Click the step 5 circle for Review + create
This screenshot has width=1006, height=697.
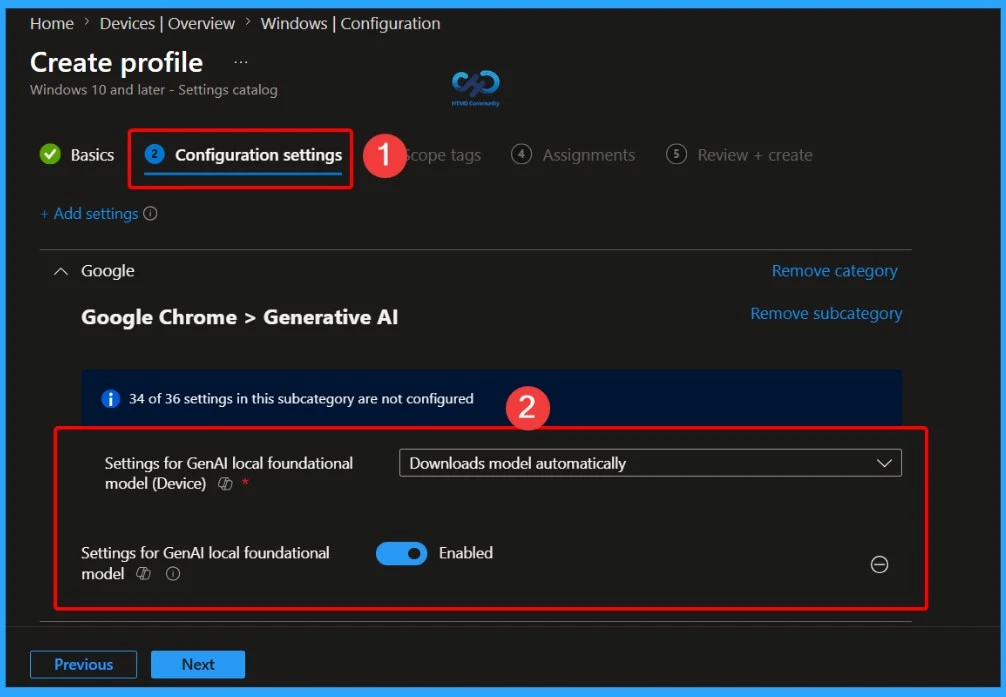tap(676, 154)
